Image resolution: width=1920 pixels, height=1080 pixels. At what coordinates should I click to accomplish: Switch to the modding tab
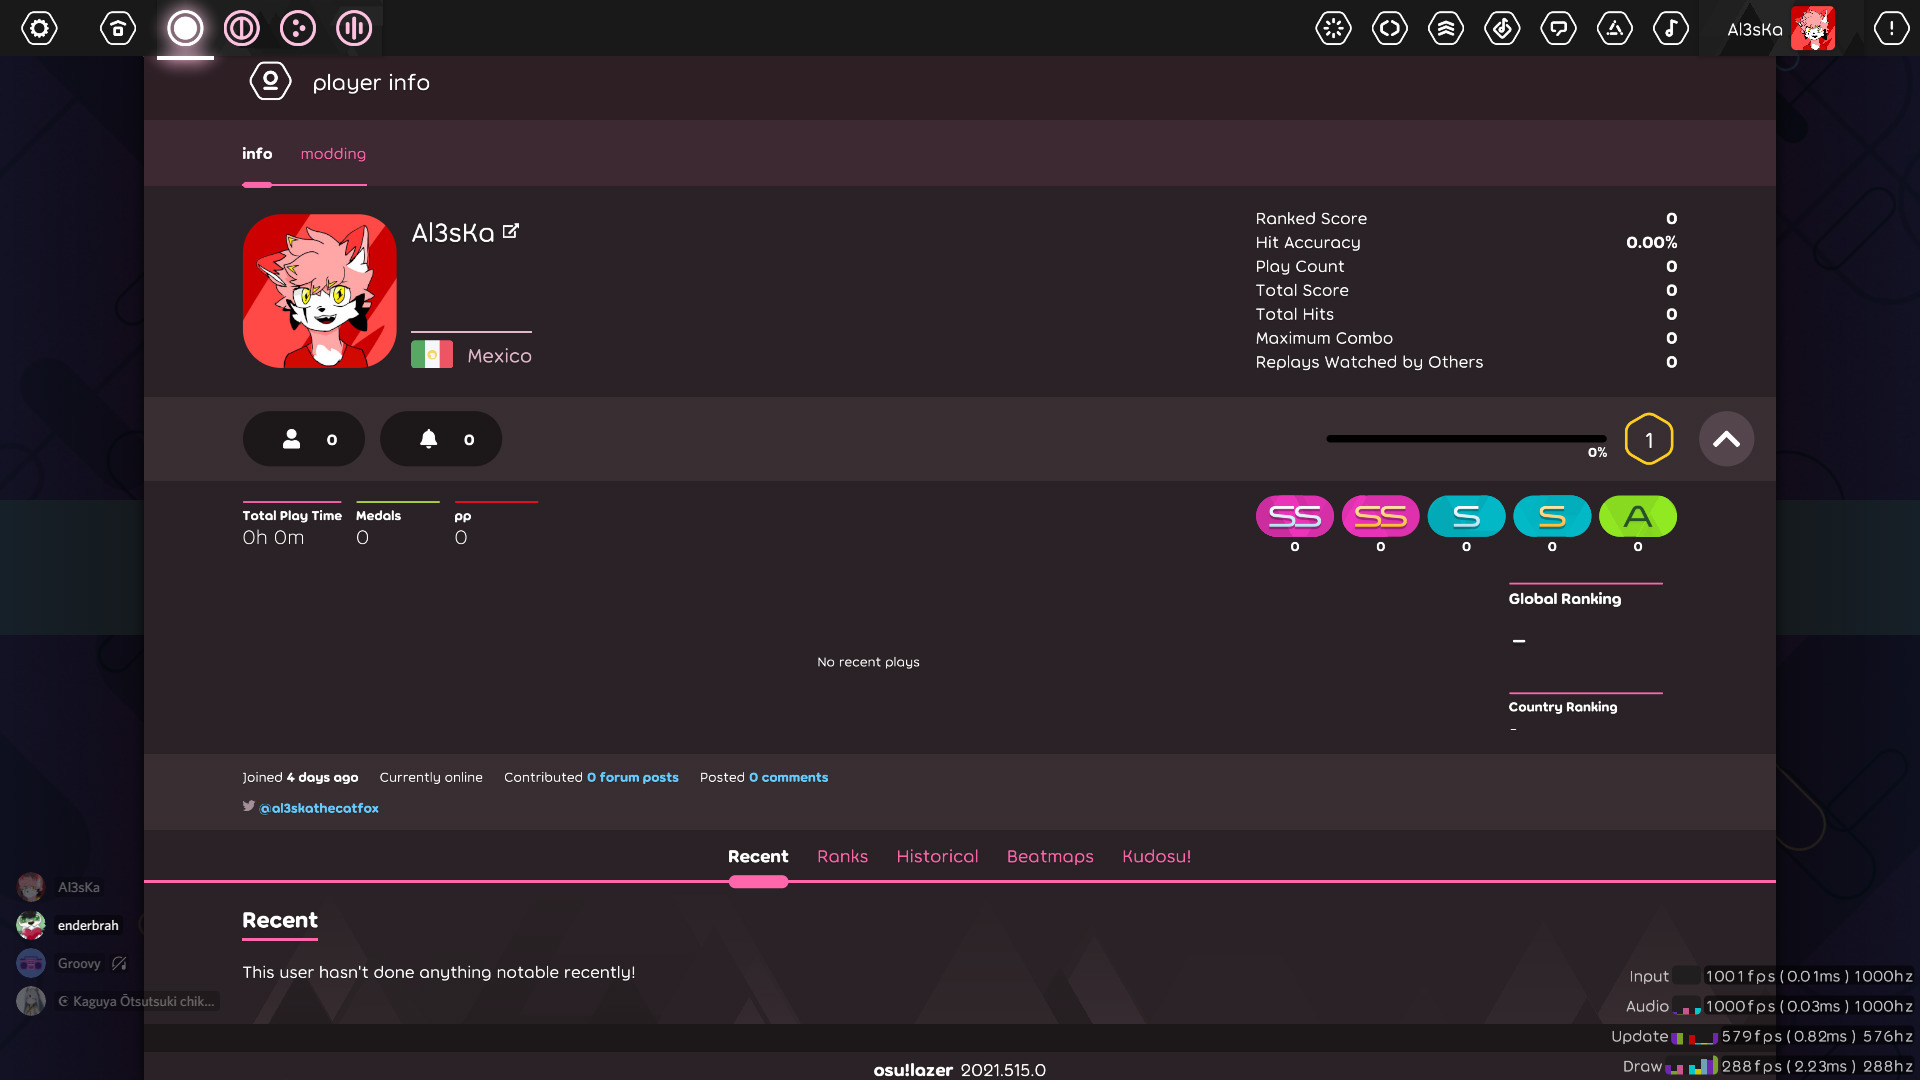(x=332, y=153)
